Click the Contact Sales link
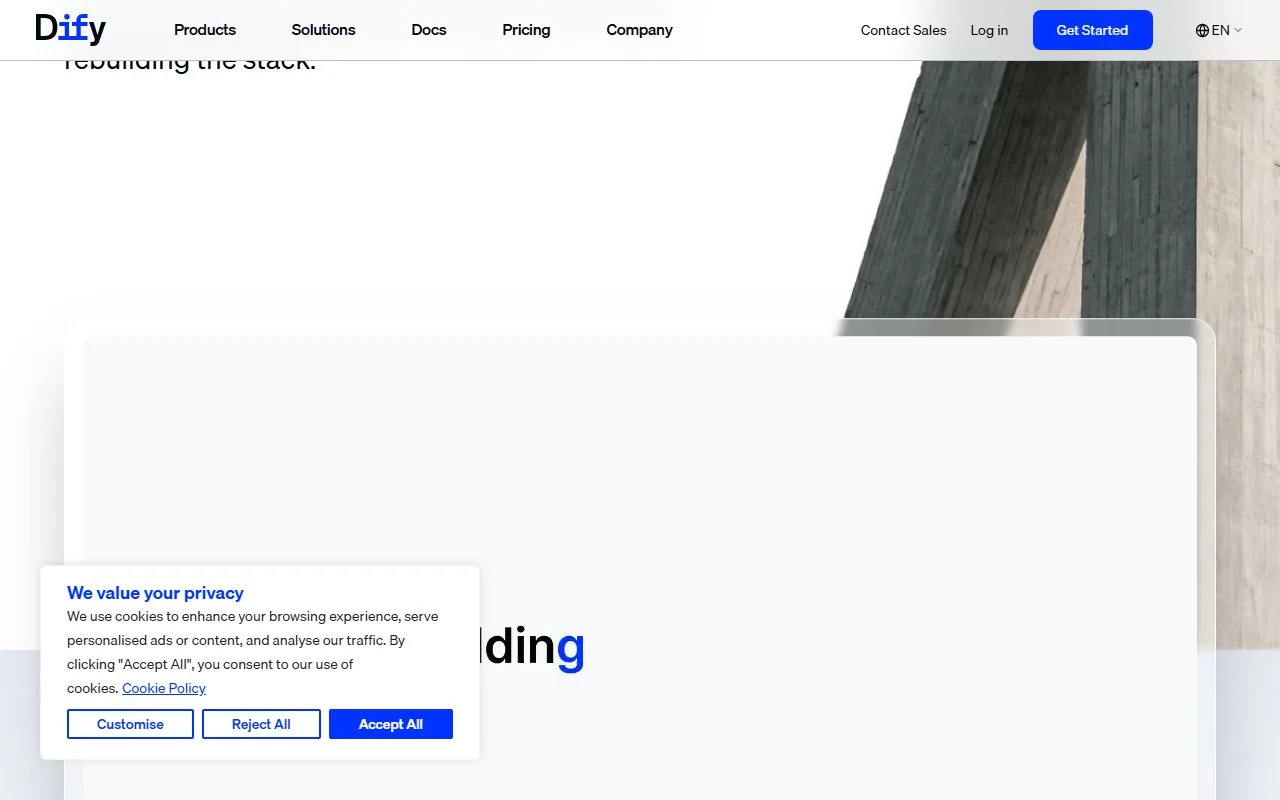 point(903,30)
